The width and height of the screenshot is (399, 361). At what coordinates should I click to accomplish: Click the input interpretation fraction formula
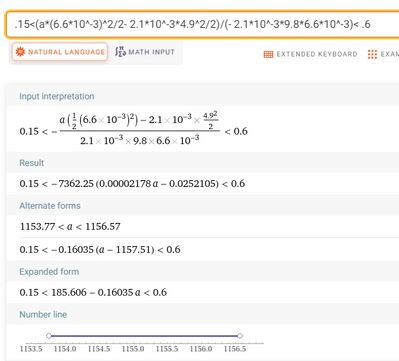(x=134, y=130)
